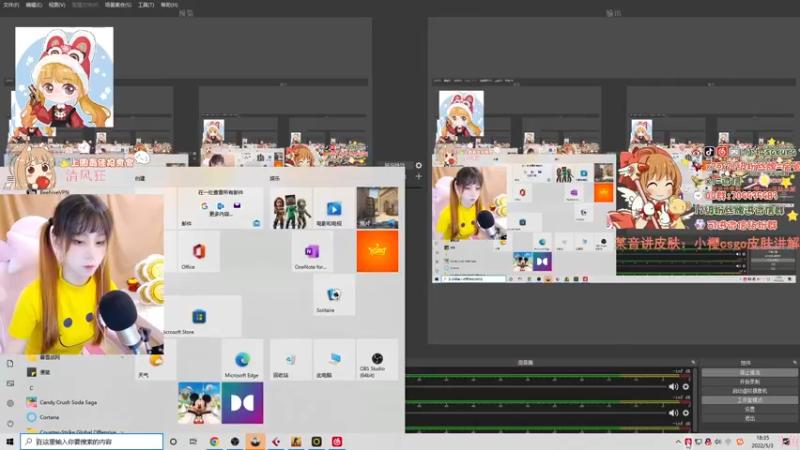800x450 pixels.
Task: Open NetEase Music red taskbar icon
Action: pyautogui.click(x=337, y=442)
